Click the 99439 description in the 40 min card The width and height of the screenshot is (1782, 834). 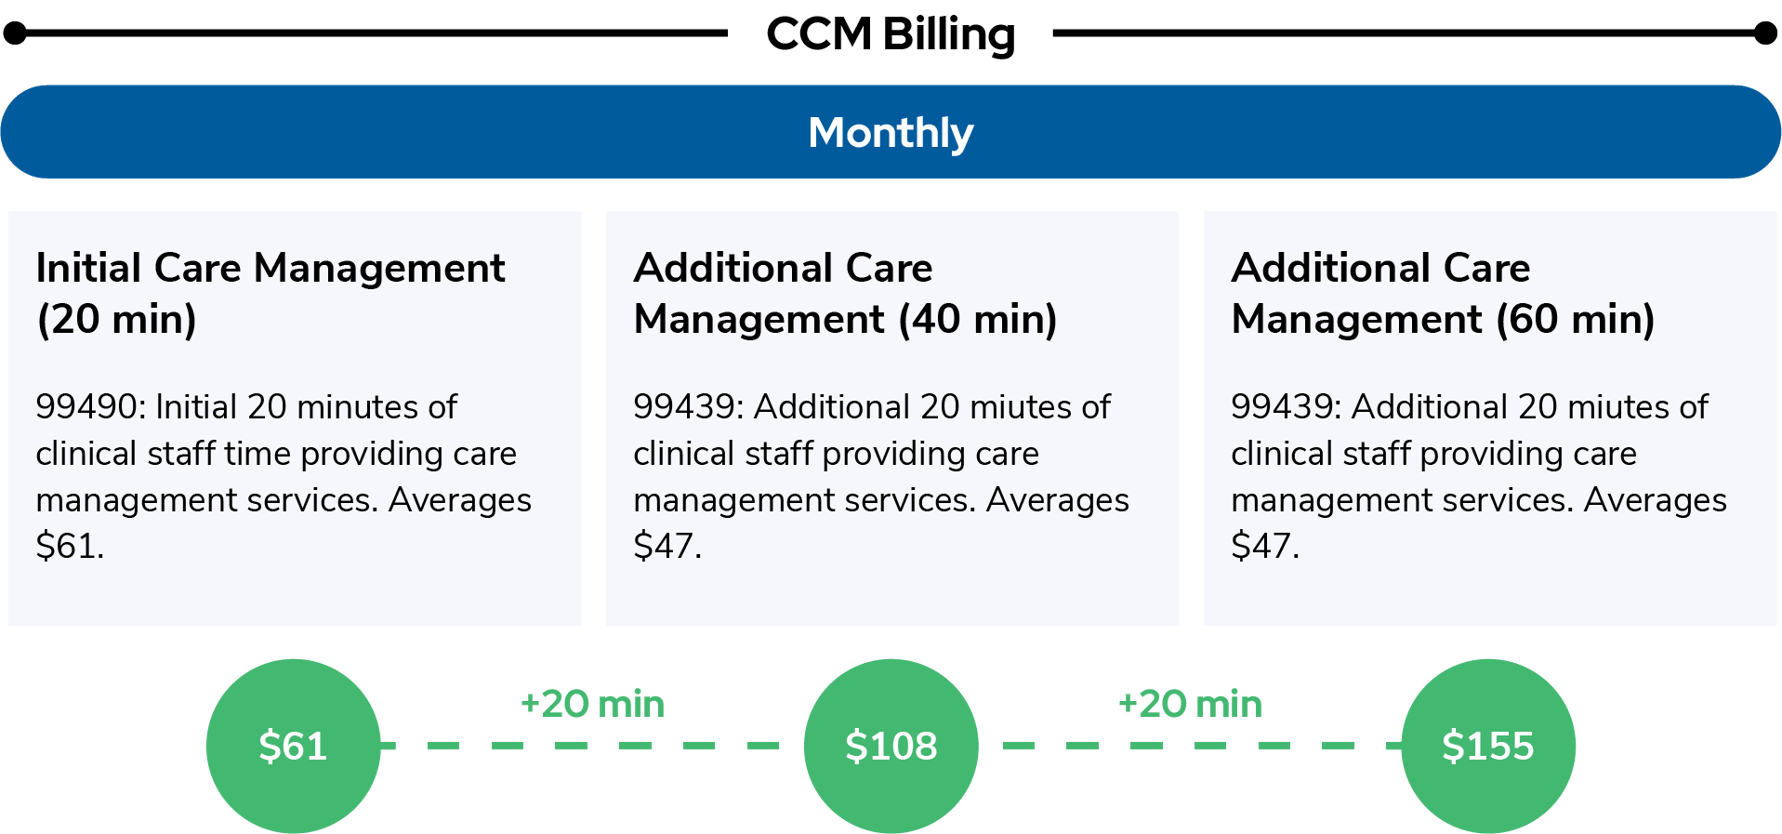pos(880,453)
